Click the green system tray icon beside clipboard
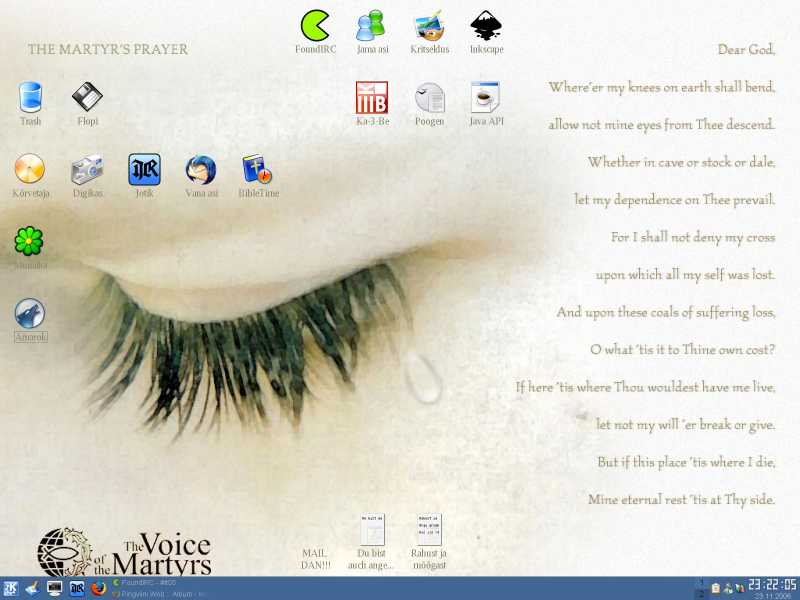 (x=728, y=588)
